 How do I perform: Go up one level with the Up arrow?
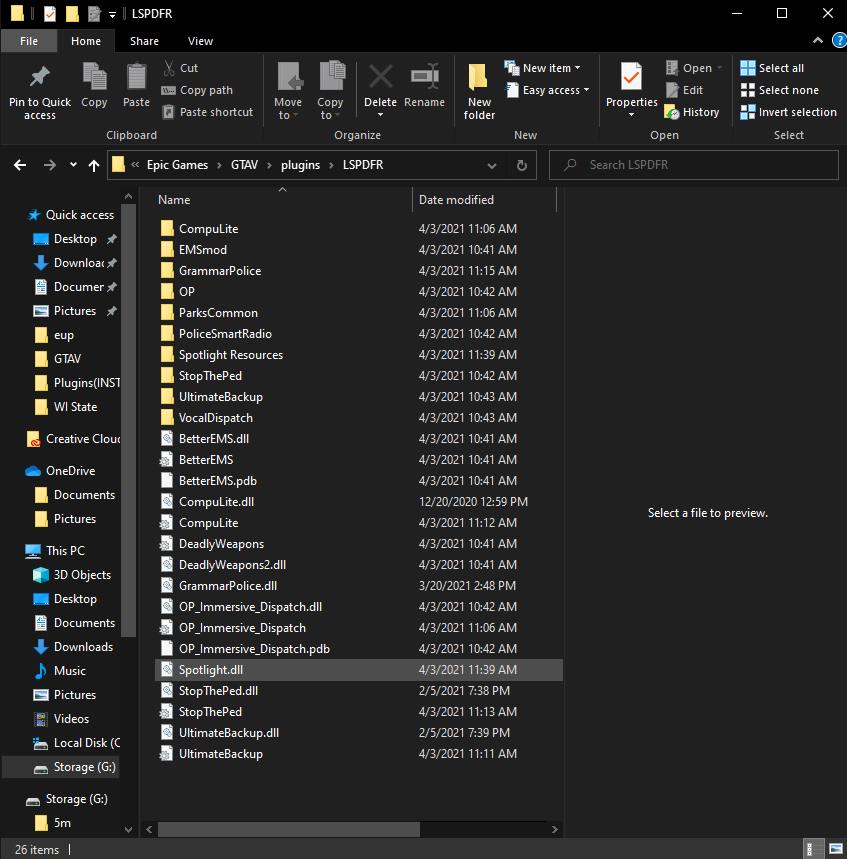pyautogui.click(x=94, y=165)
